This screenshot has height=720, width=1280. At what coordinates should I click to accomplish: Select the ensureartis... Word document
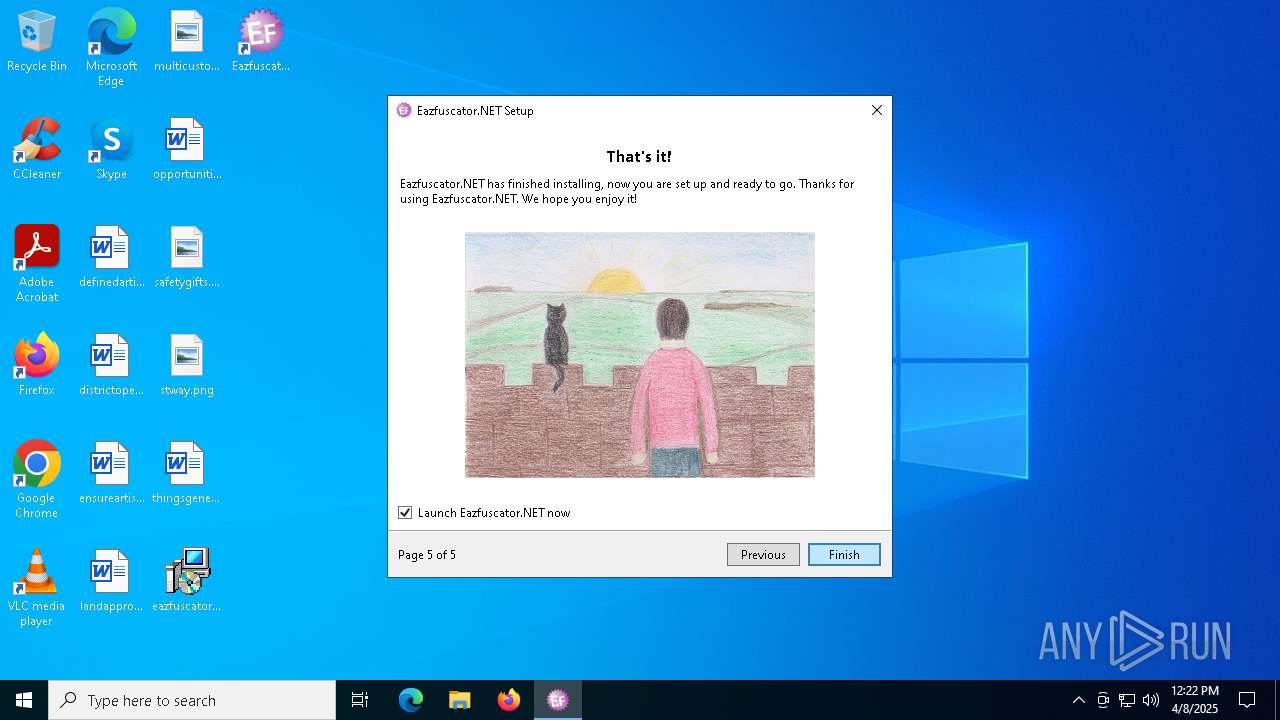(x=111, y=473)
